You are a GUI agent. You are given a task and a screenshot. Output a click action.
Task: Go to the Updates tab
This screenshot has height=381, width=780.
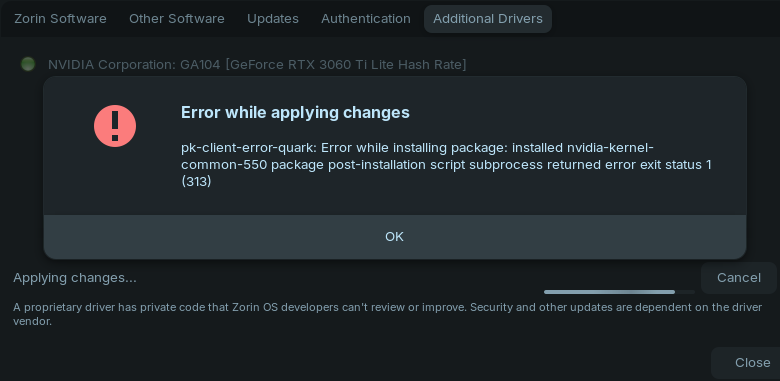tap(273, 19)
